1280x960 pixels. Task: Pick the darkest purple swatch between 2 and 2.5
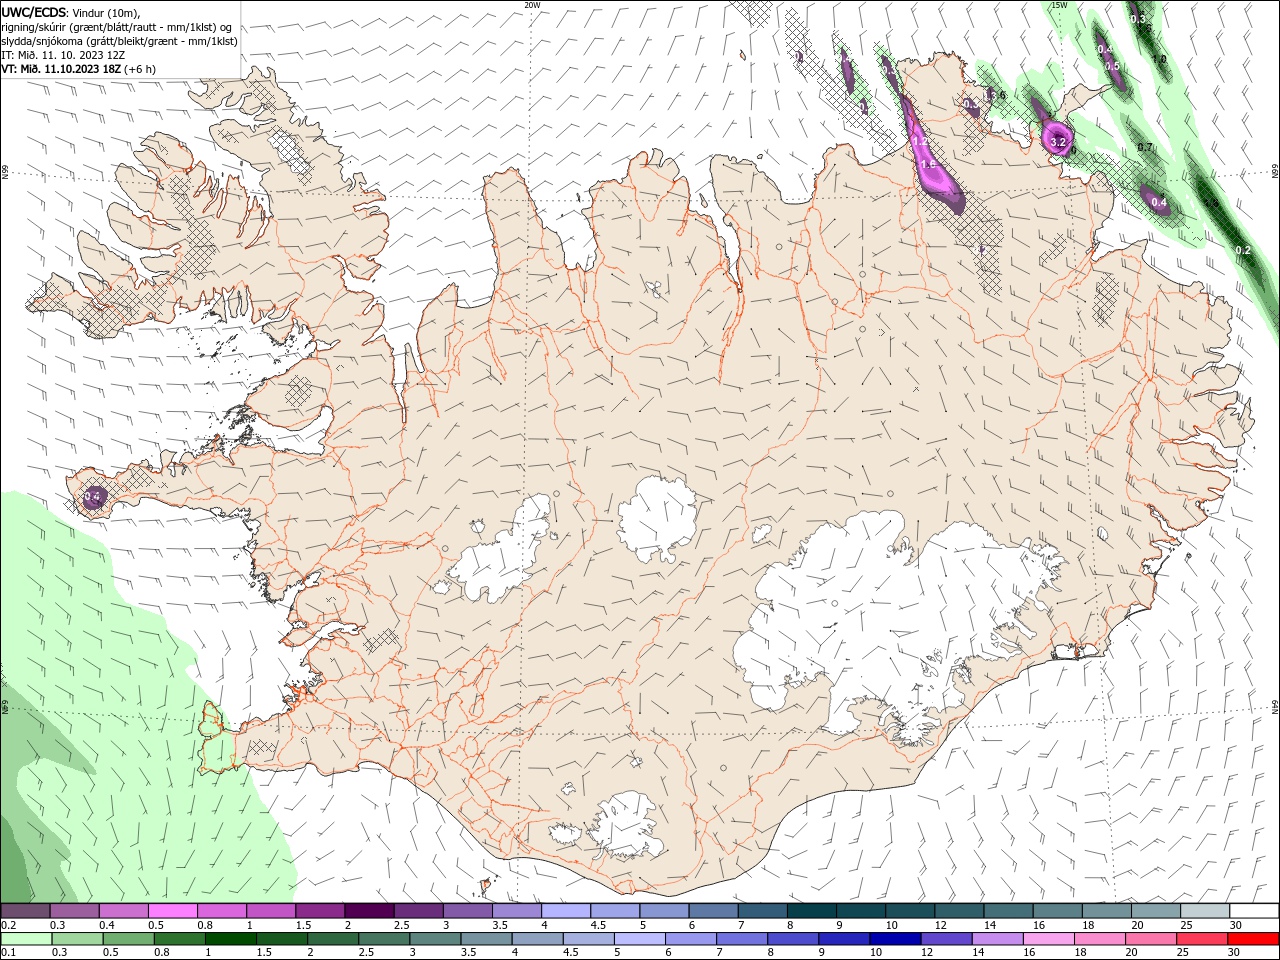[x=369, y=911]
